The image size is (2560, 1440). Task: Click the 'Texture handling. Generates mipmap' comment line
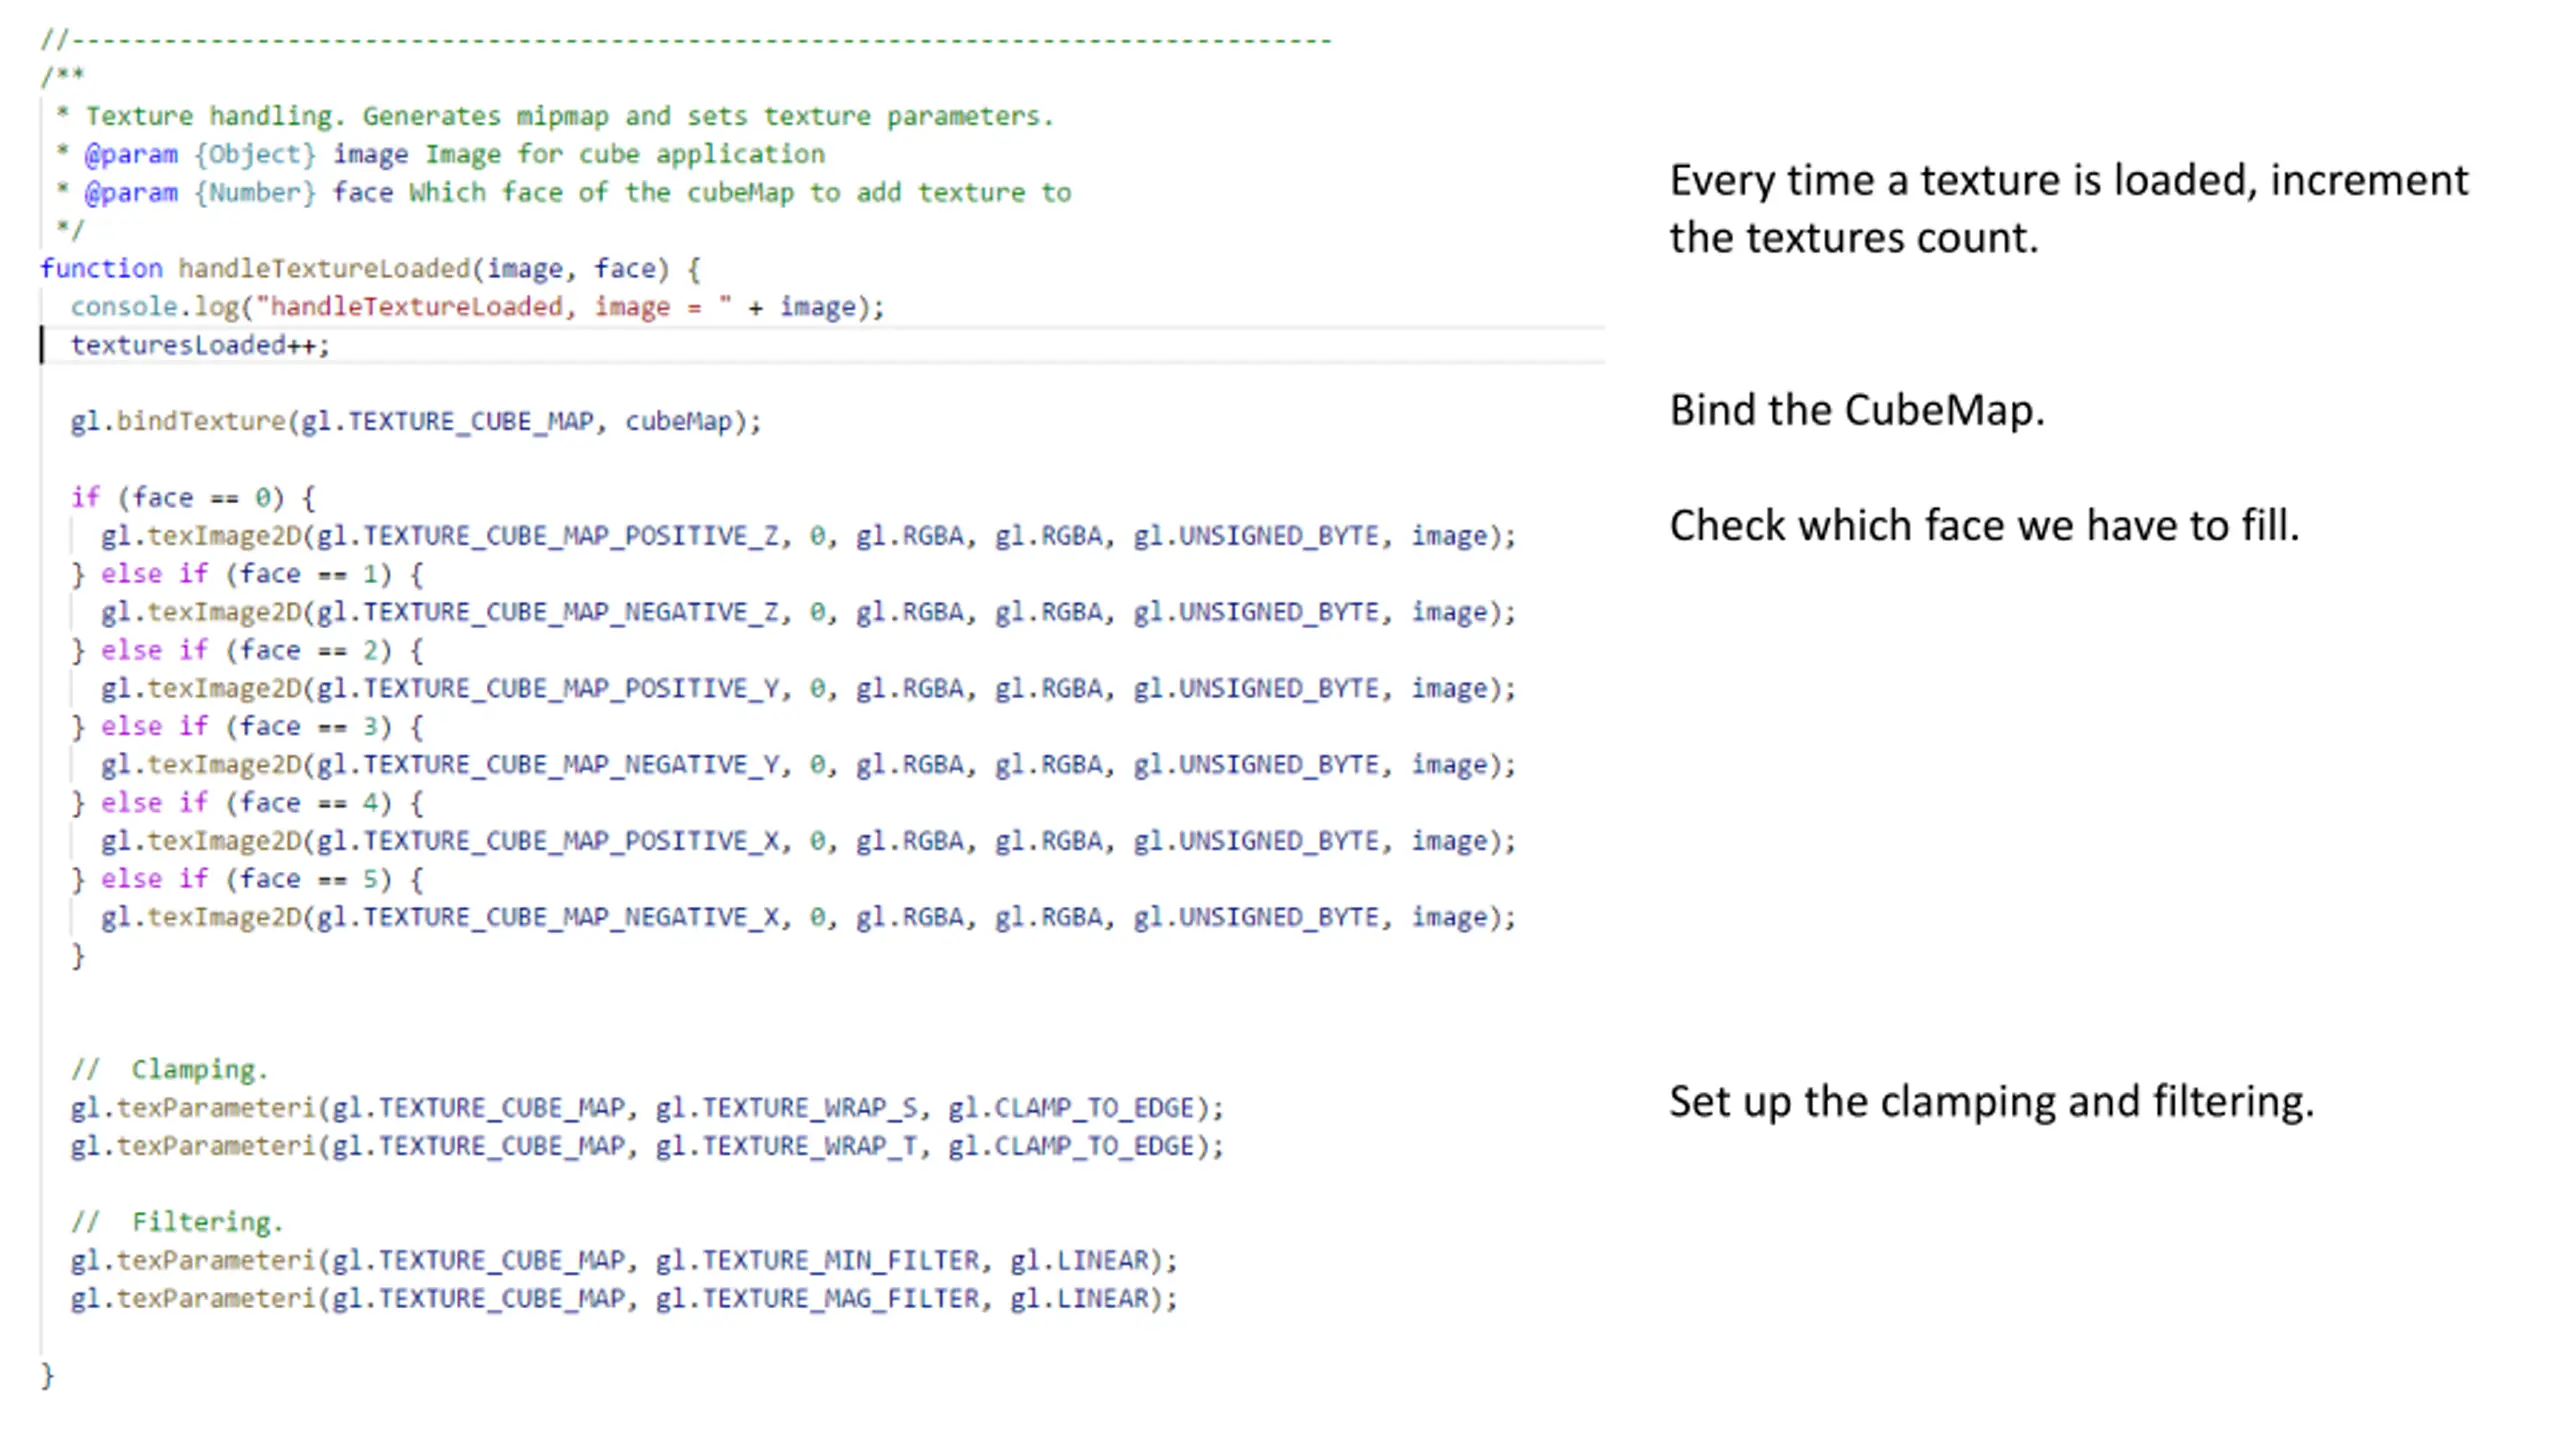point(555,116)
